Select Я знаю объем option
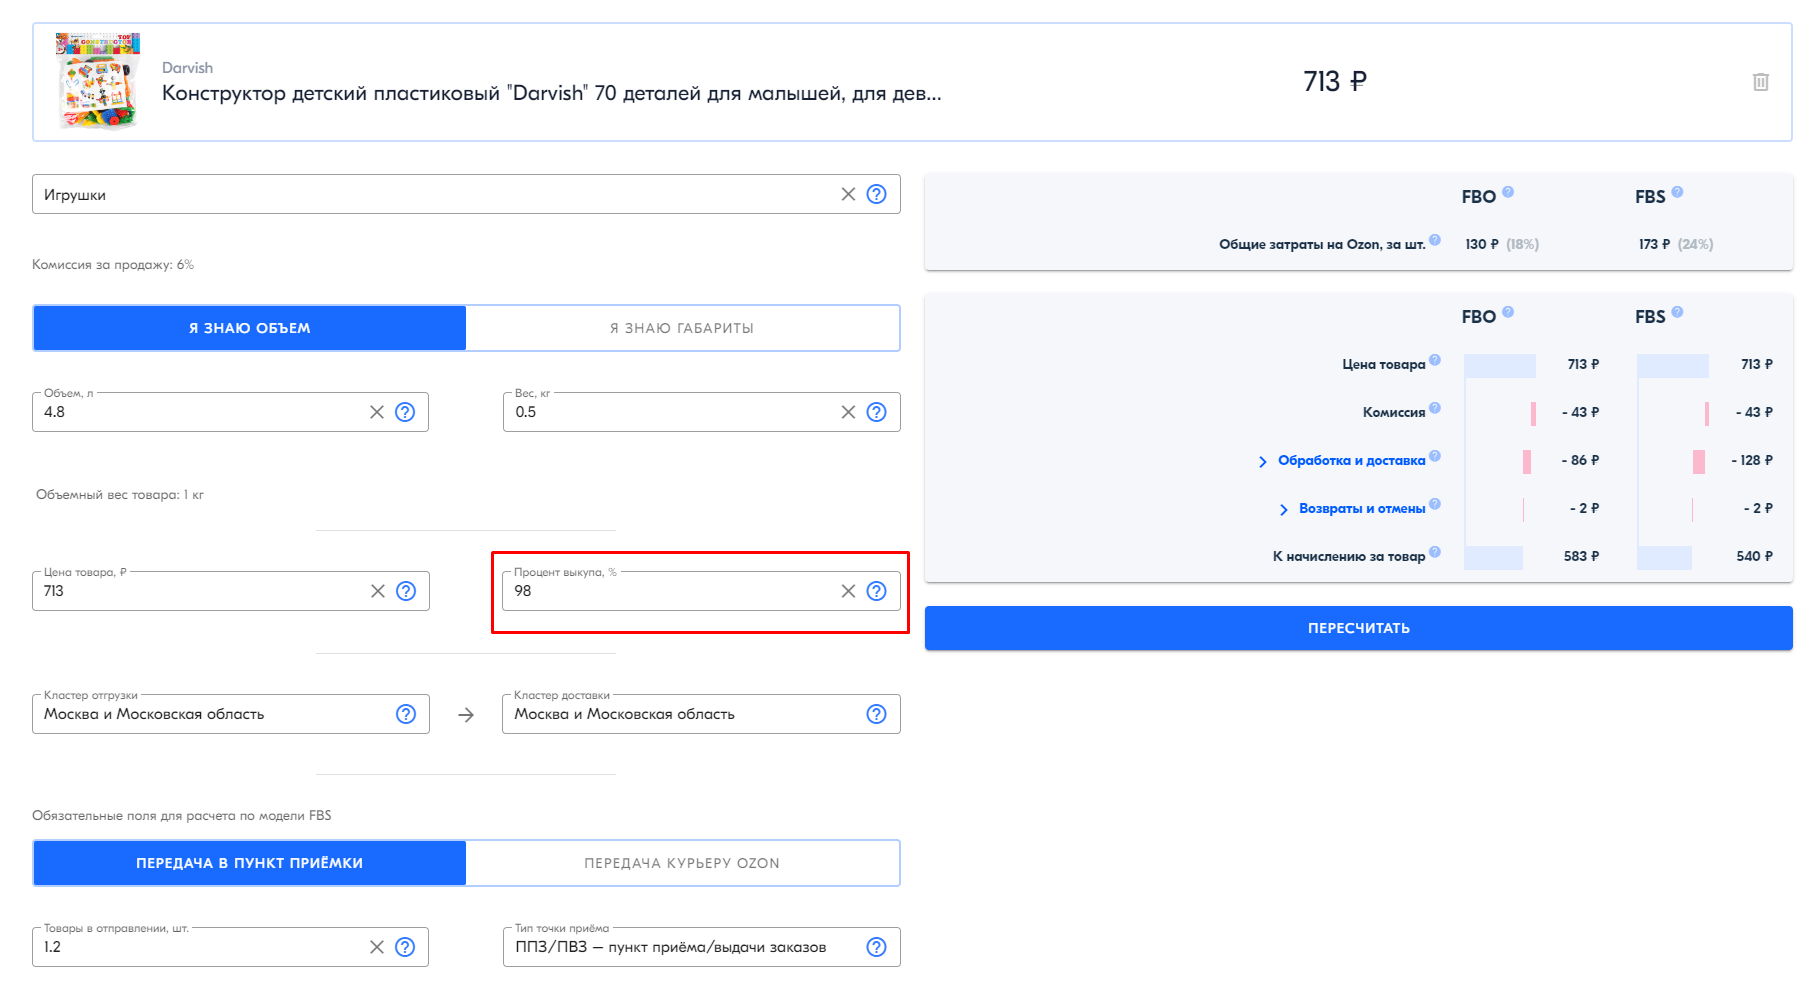1820x981 pixels. pyautogui.click(x=250, y=328)
